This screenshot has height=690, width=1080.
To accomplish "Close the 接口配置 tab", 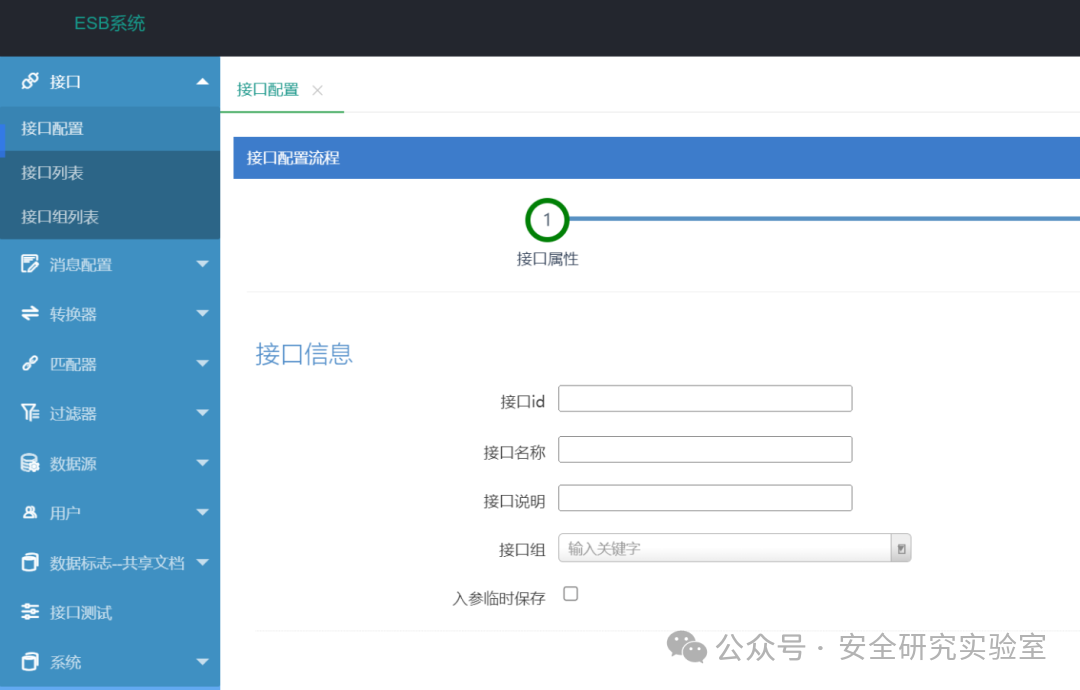I will [x=318, y=90].
